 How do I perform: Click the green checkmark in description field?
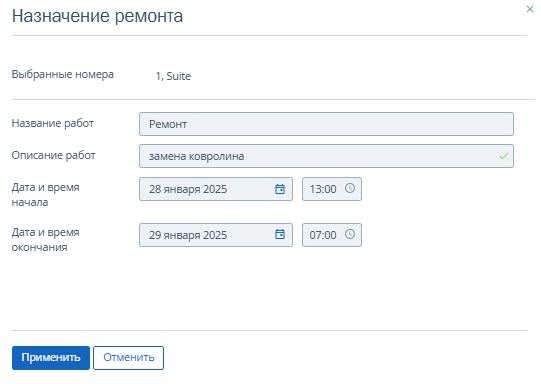point(504,156)
